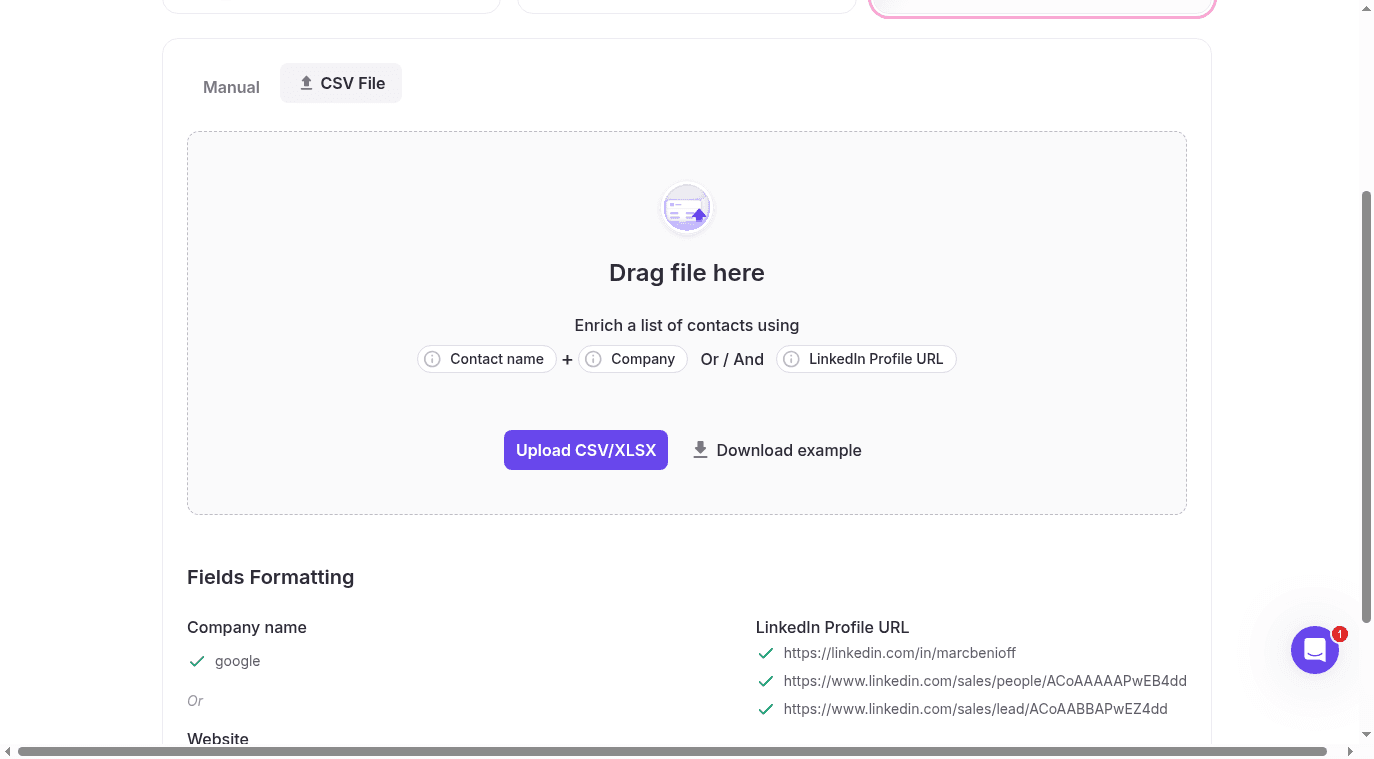Click the Company name label
The width and height of the screenshot is (1374, 759).
pyautogui.click(x=247, y=627)
